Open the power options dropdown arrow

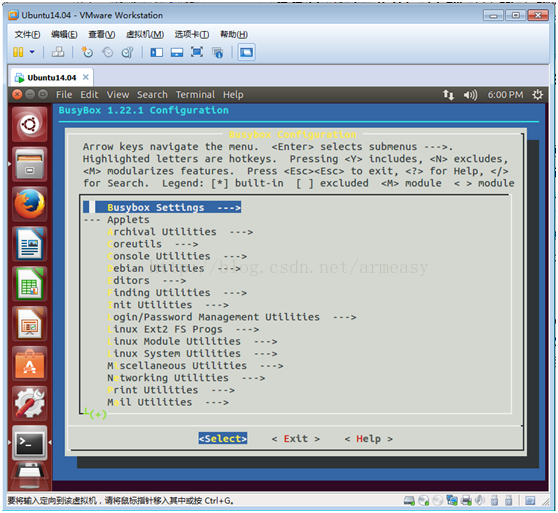tap(32, 52)
